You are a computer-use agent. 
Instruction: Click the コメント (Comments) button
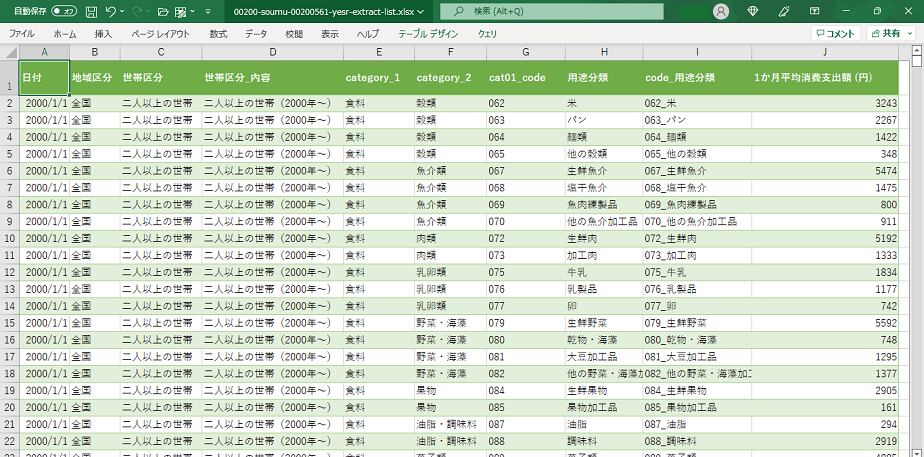[x=834, y=33]
